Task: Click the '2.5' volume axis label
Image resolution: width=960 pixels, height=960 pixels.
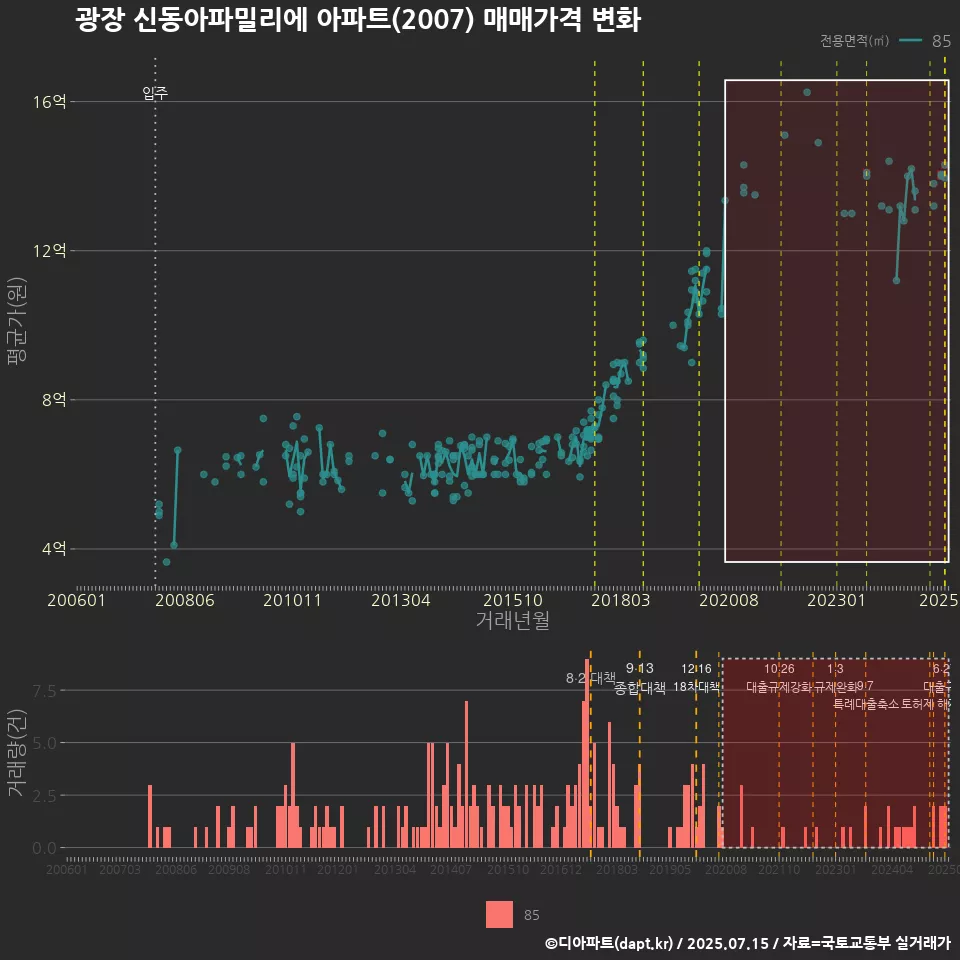Action: pos(44,796)
